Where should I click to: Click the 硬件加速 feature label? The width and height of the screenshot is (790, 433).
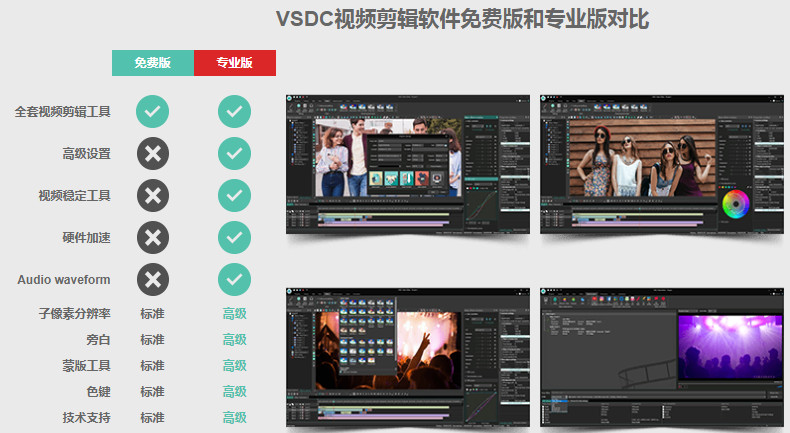click(x=86, y=237)
